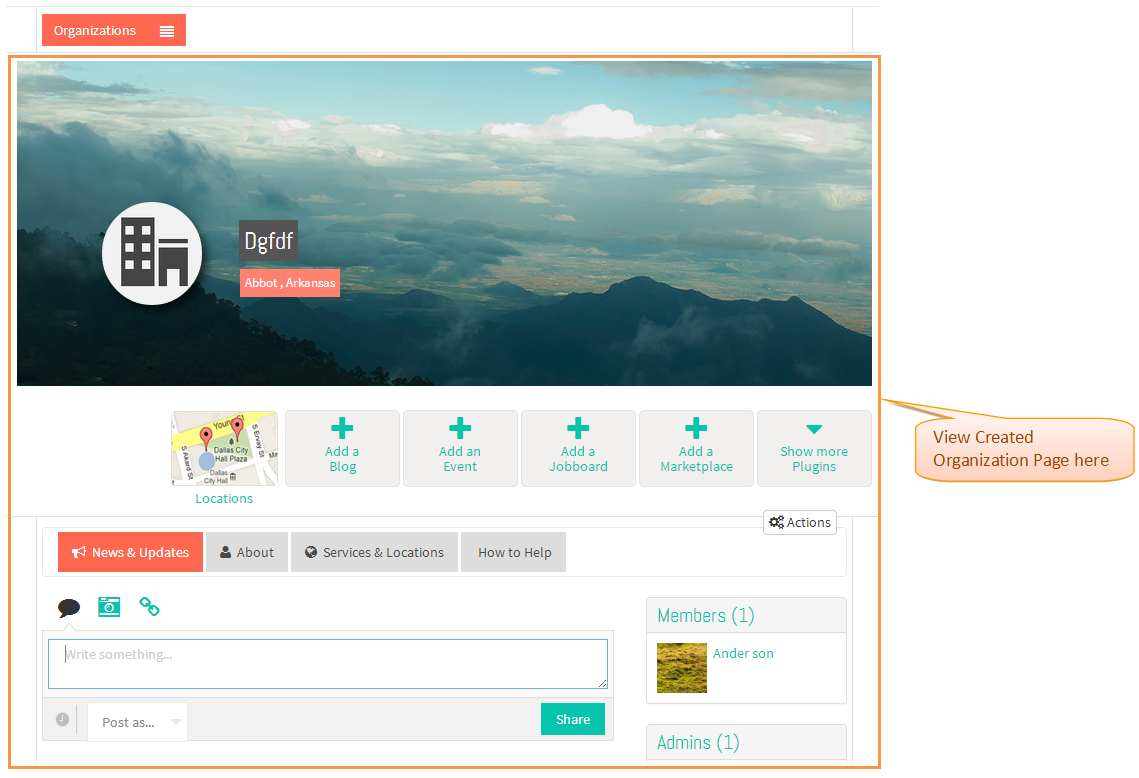The image size is (1139, 778).
Task: Click inside the Write something text box
Action: 328,664
